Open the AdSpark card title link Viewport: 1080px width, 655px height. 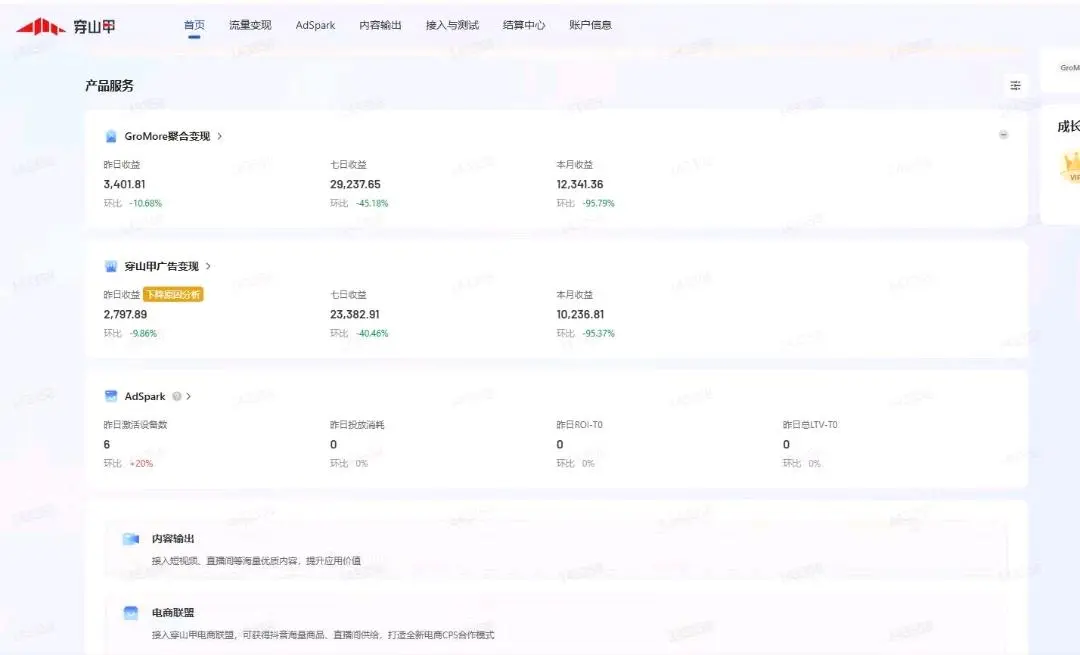145,397
